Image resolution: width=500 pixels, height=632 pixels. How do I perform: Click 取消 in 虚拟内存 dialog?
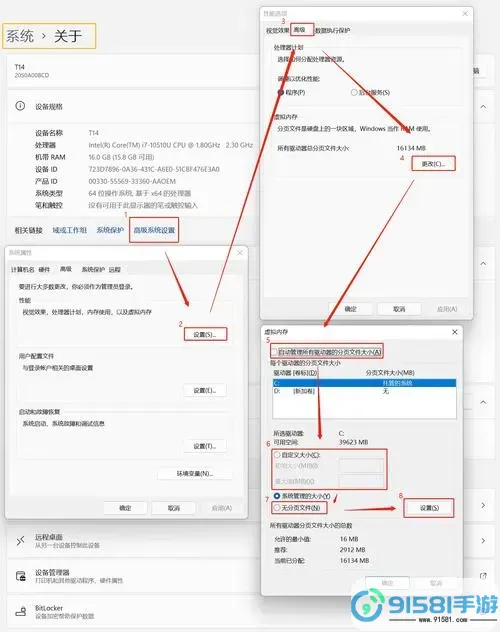436,583
